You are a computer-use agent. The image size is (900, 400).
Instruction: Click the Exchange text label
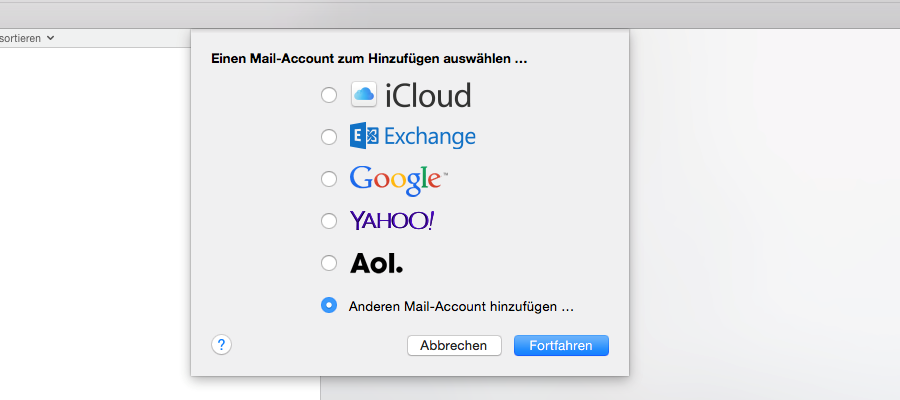pos(429,137)
